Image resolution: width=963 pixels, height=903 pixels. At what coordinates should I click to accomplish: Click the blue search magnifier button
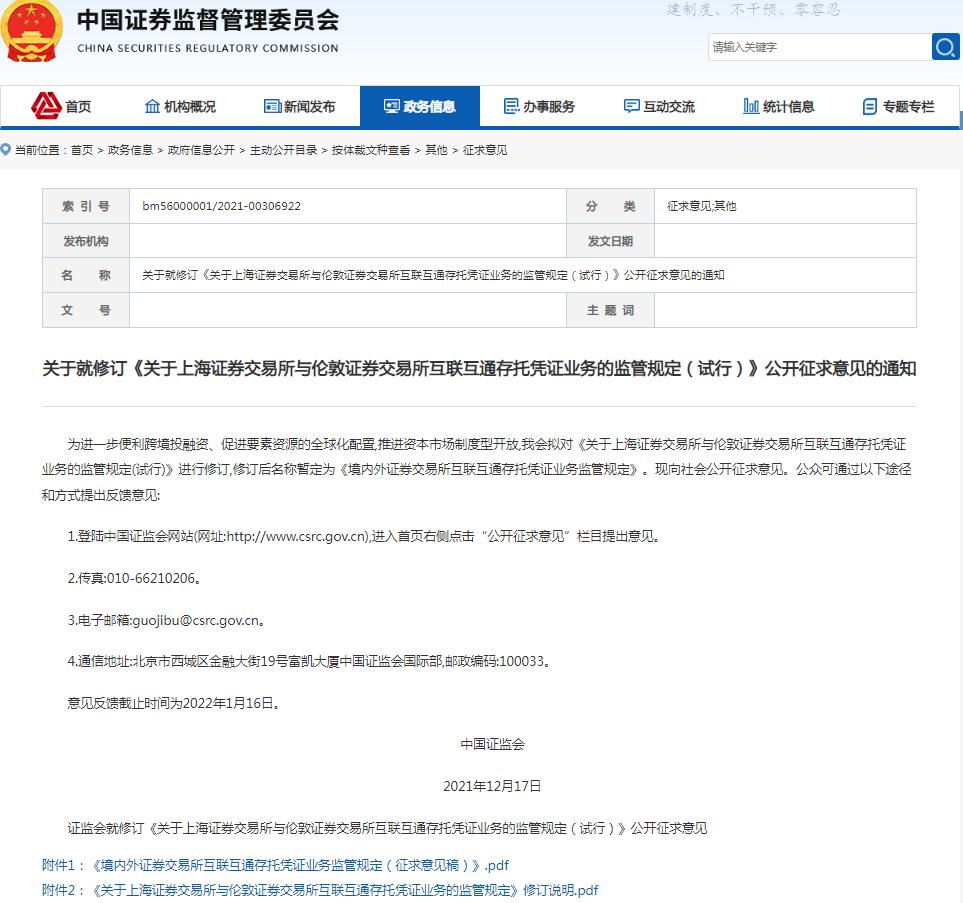click(x=945, y=47)
